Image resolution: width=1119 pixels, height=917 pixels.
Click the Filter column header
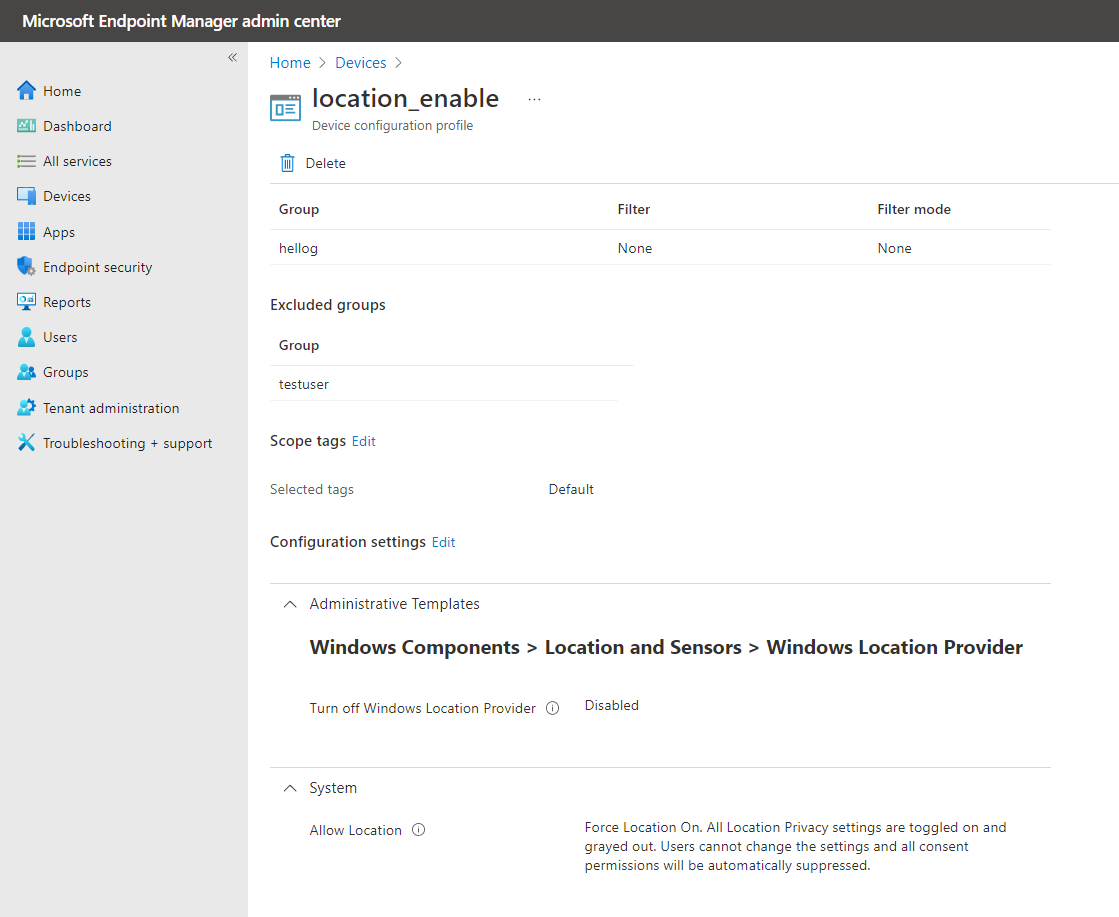click(x=634, y=209)
